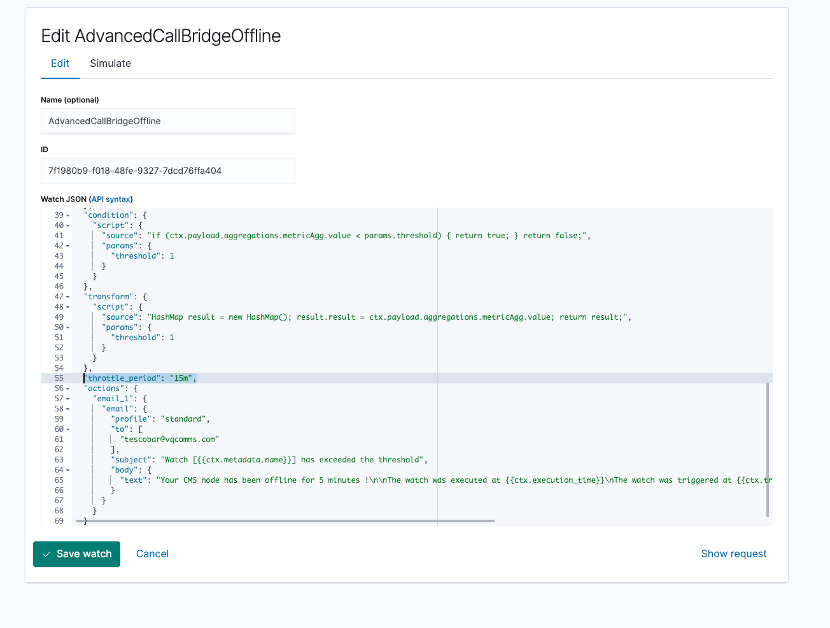Place cursor on the "throttle_period": "15m" line
Image resolution: width=830 pixels, height=628 pixels.
click(x=140, y=378)
